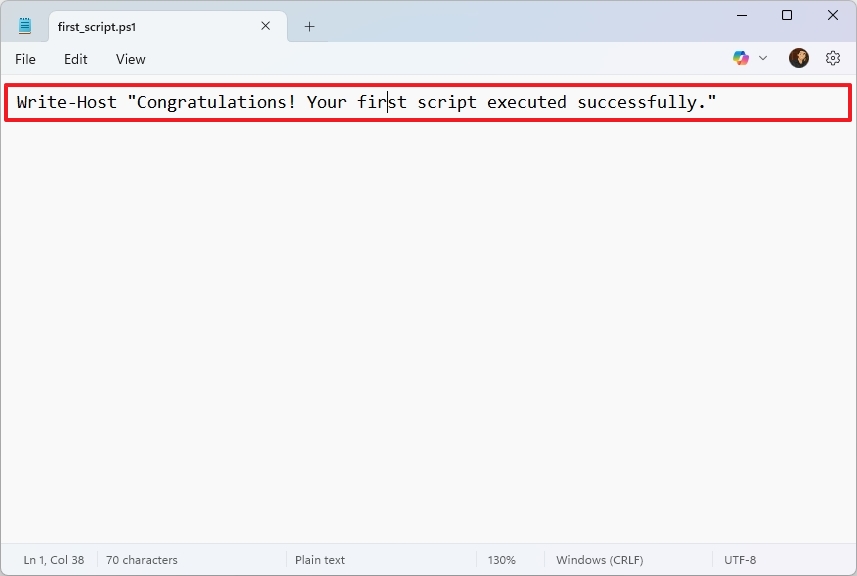
Task: Open the File menu
Action: coord(26,59)
